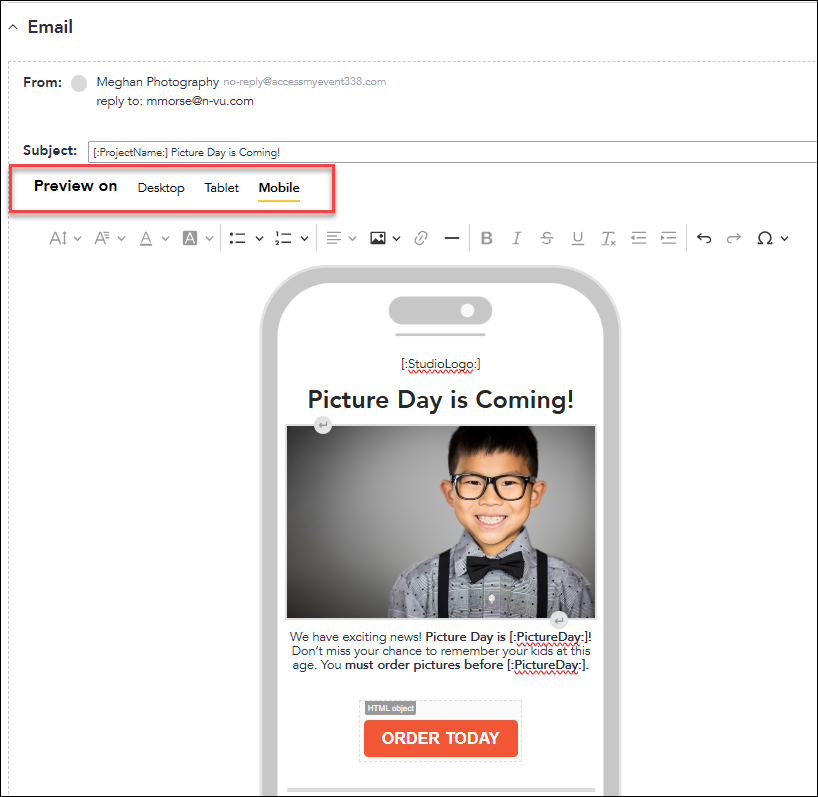Expand the font family dropdown arrow

tap(122, 238)
